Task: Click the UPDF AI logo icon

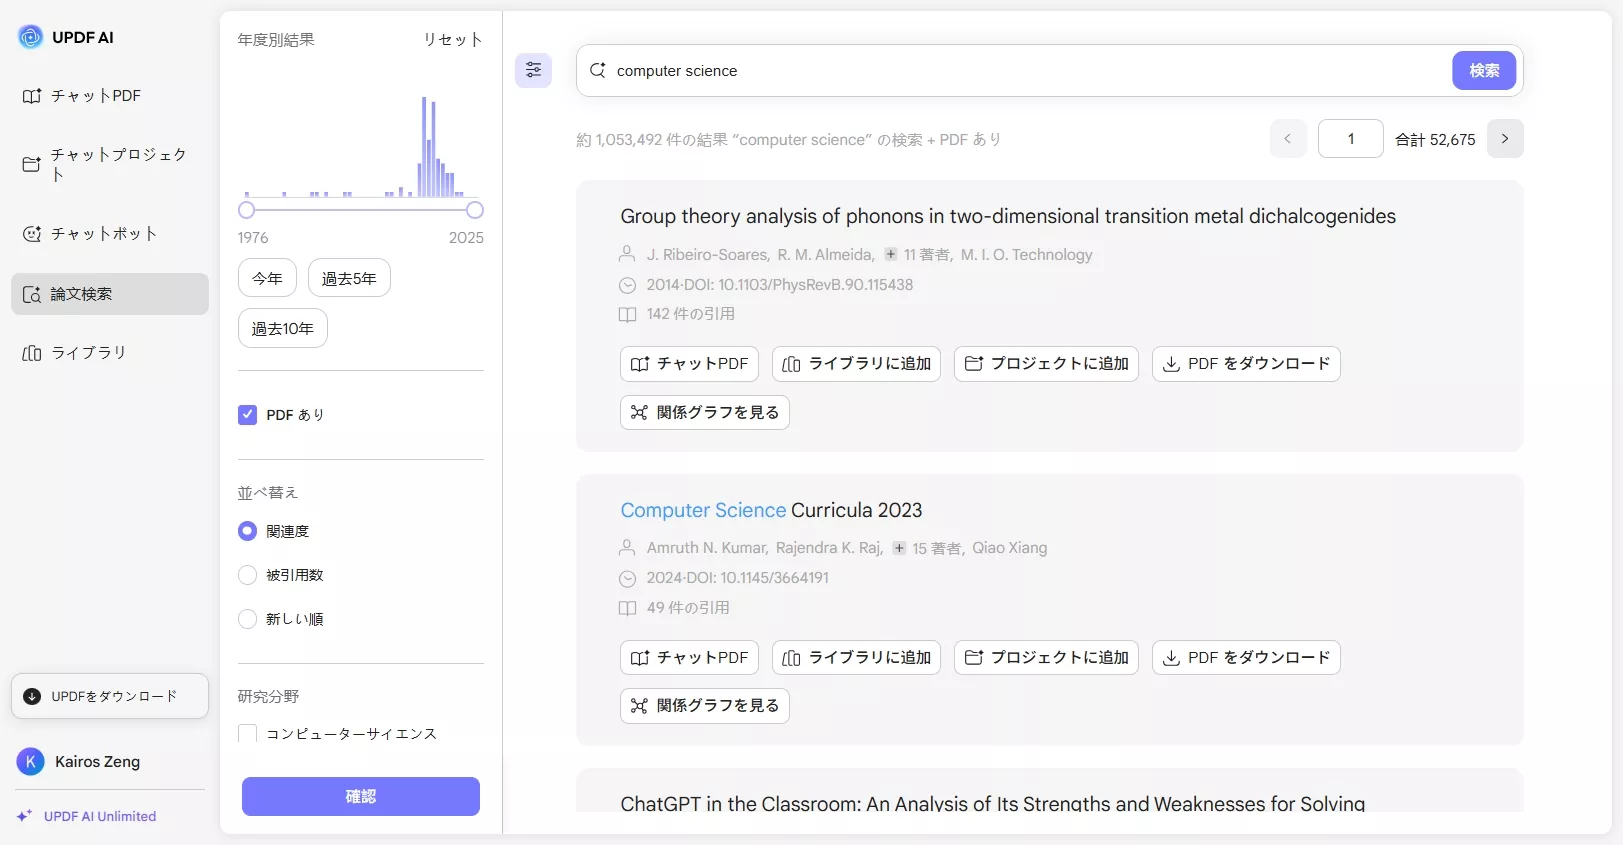Action: click(31, 37)
